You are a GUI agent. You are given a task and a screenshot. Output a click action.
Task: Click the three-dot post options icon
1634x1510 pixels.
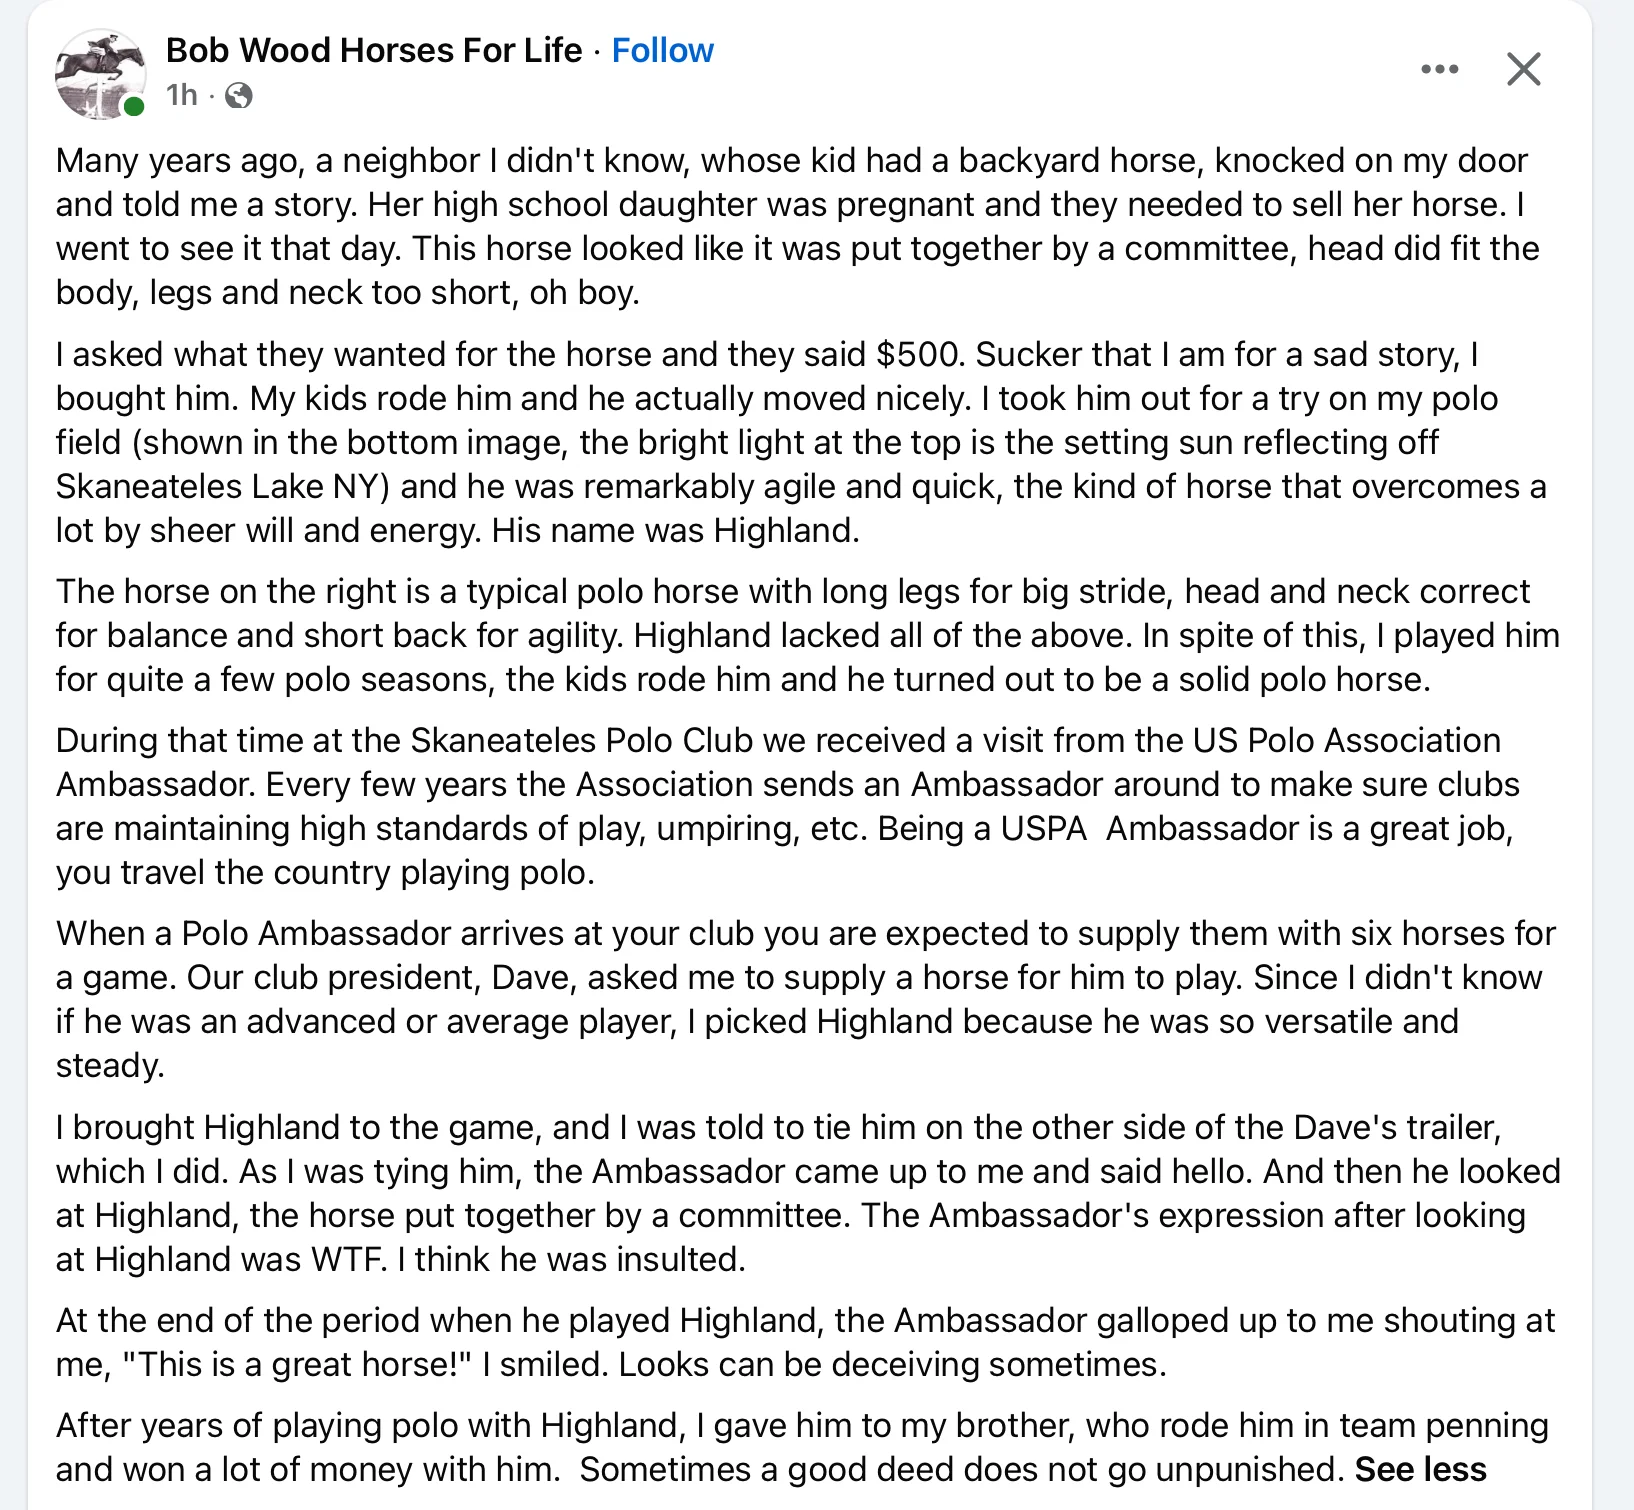tap(1439, 69)
